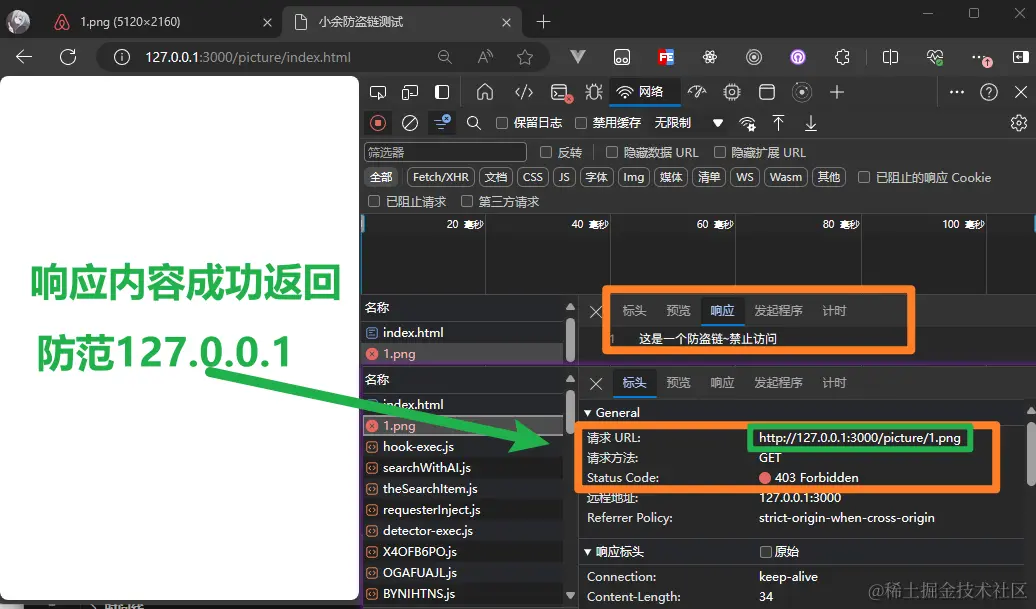This screenshot has height=609, width=1036.
Task: Open the DevTools Welcome home icon
Action: pos(485,92)
